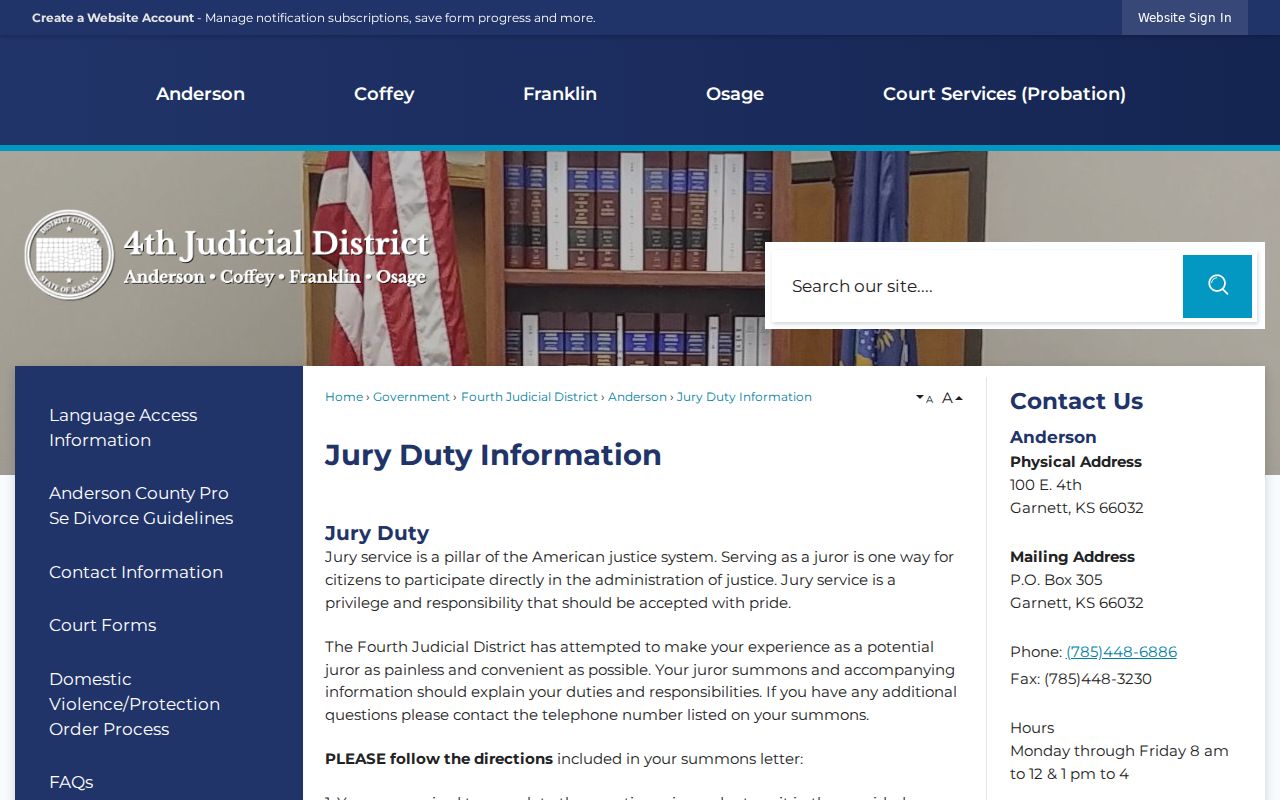Click the Anderson heading under Contact Us
Image resolution: width=1280 pixels, height=800 pixels.
1053,437
